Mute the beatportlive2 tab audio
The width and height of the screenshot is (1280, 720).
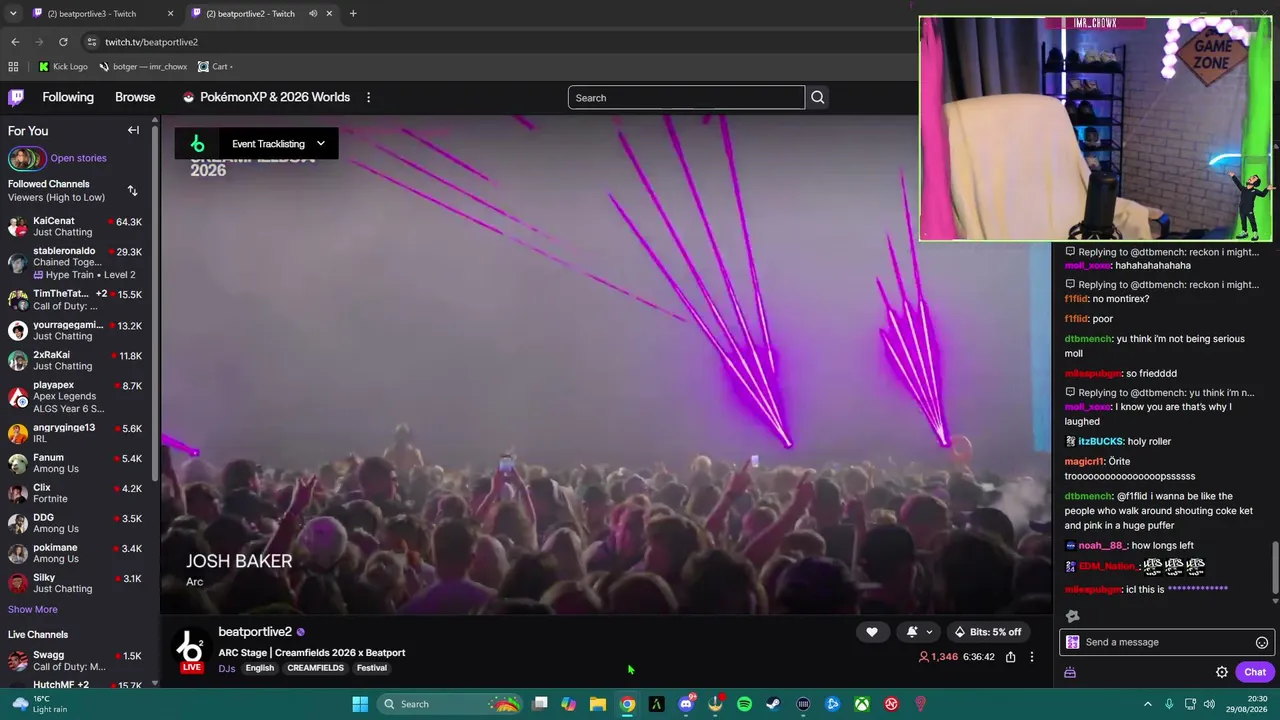[313, 14]
